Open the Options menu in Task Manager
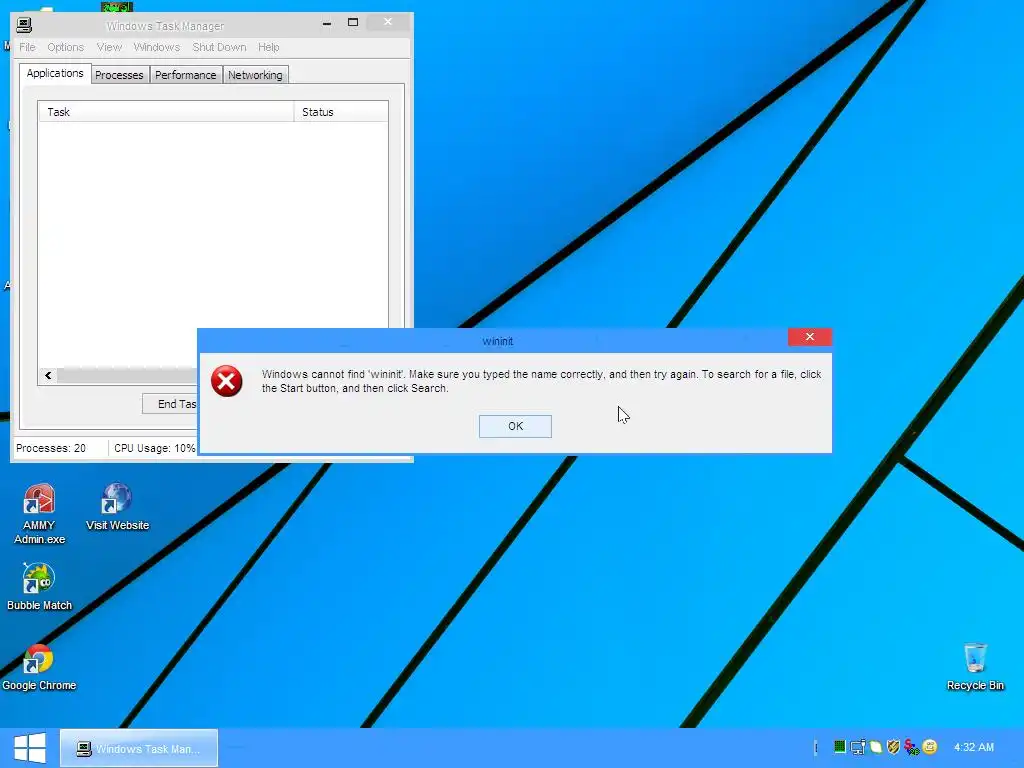The image size is (1024, 768). (65, 47)
